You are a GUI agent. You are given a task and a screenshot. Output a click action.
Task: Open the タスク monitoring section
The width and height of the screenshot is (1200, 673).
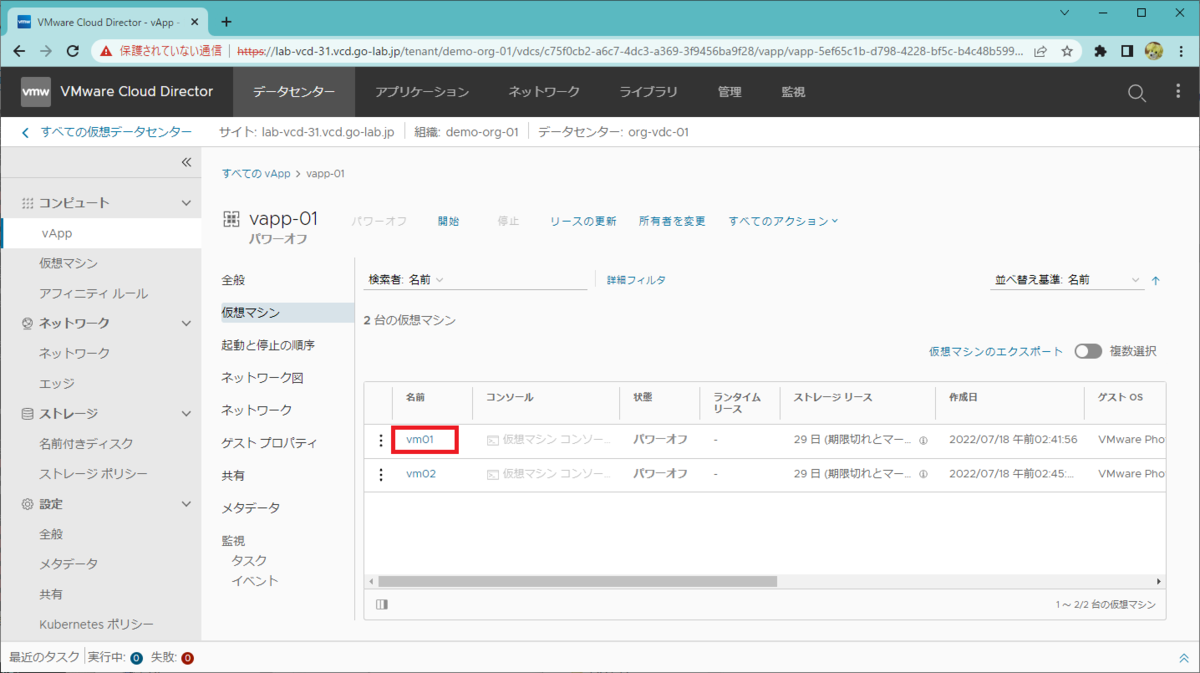tap(249, 561)
